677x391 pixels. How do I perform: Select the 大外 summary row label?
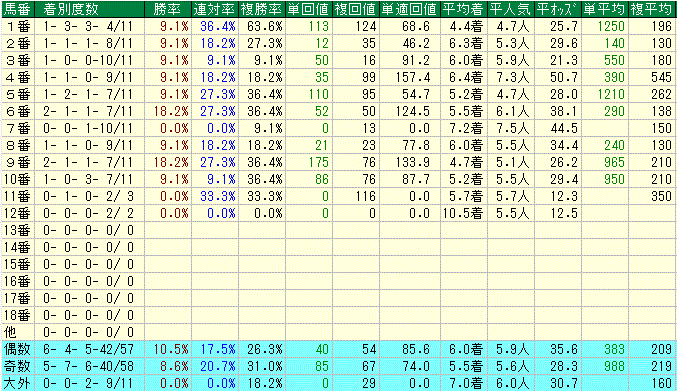point(18,383)
